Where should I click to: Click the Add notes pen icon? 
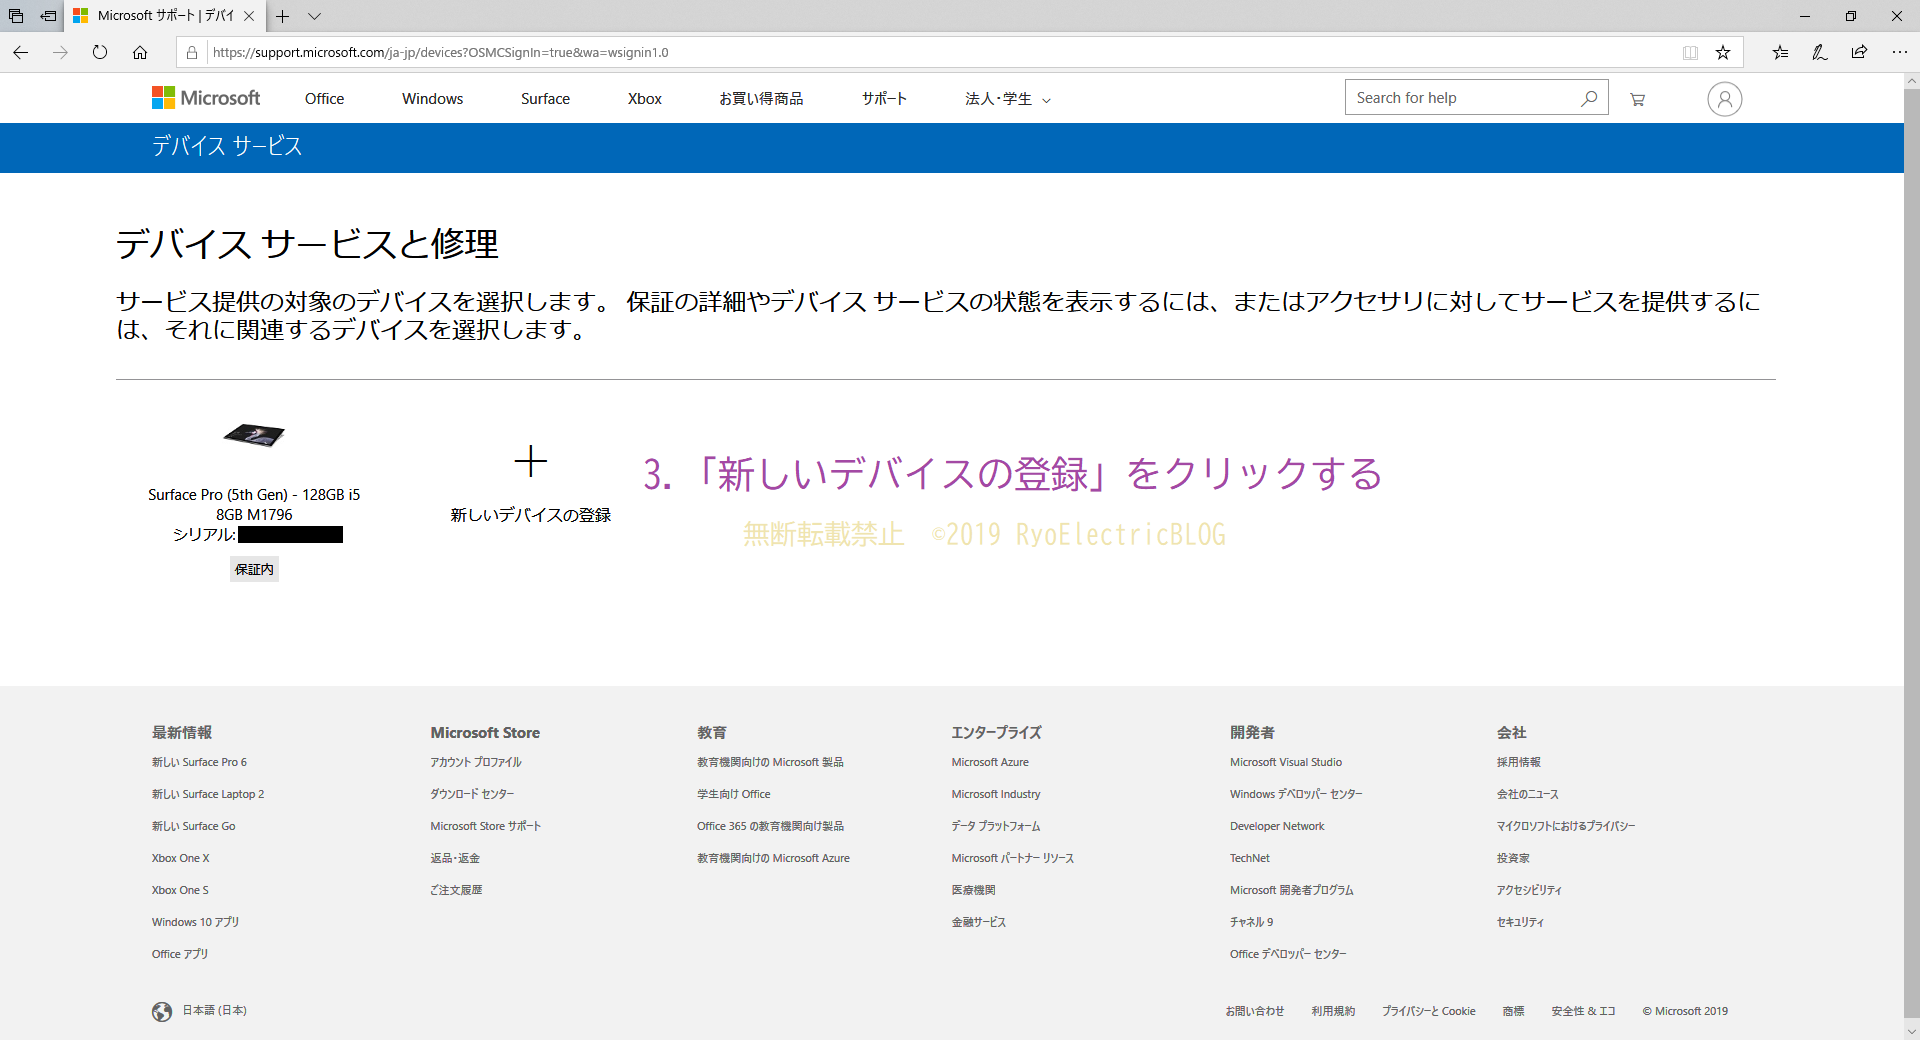tap(1820, 52)
